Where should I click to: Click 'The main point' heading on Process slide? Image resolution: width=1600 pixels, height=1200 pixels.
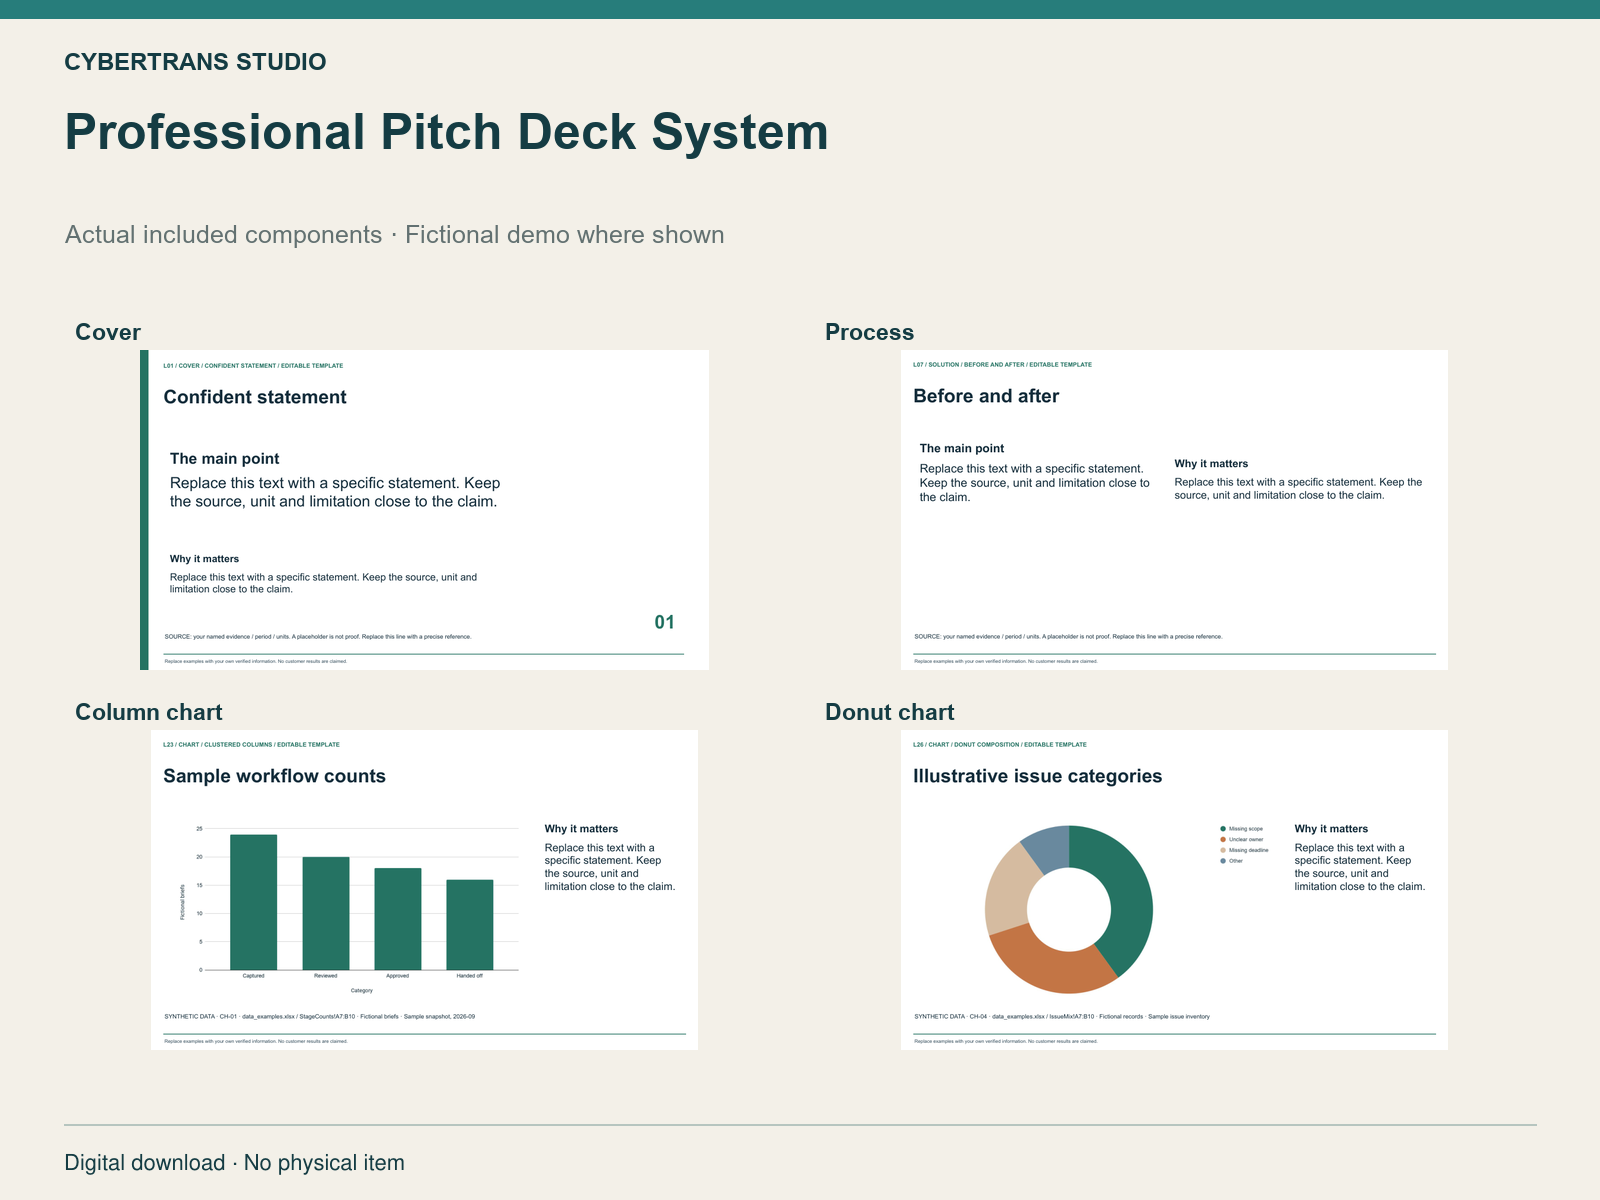pos(961,449)
